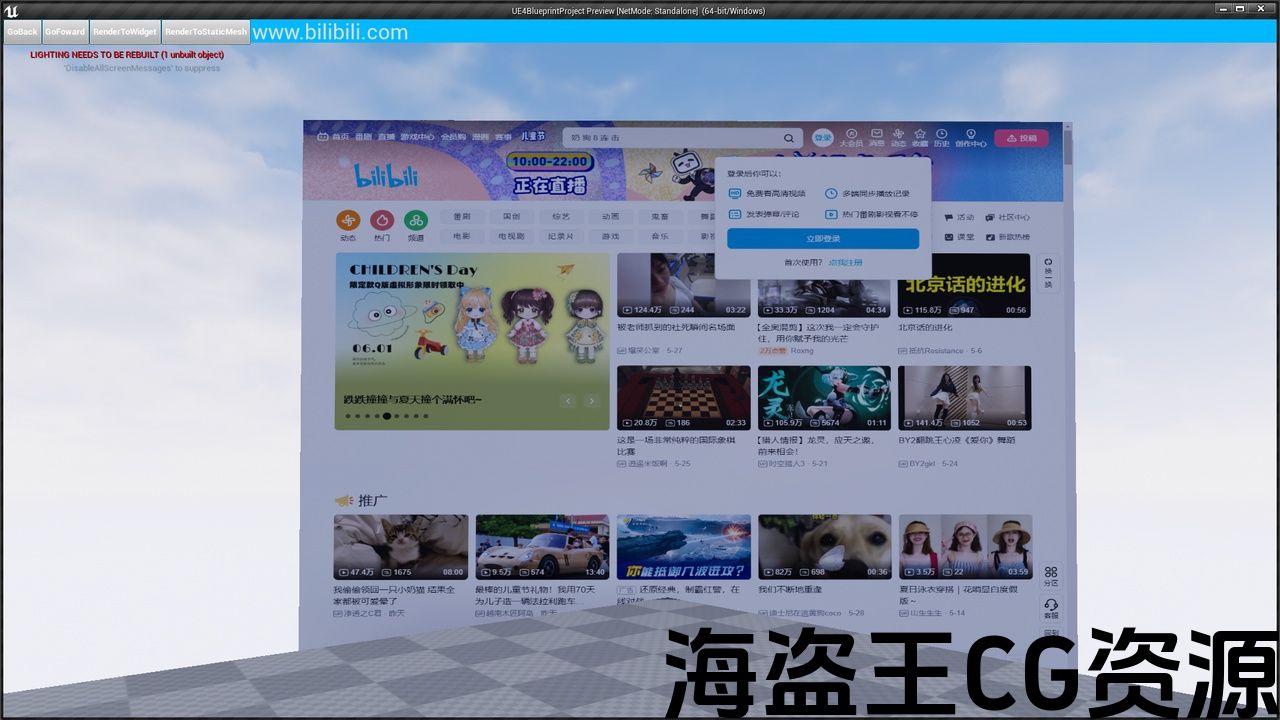
Task: Open the 热门 red flame icon
Action: click(x=382, y=221)
